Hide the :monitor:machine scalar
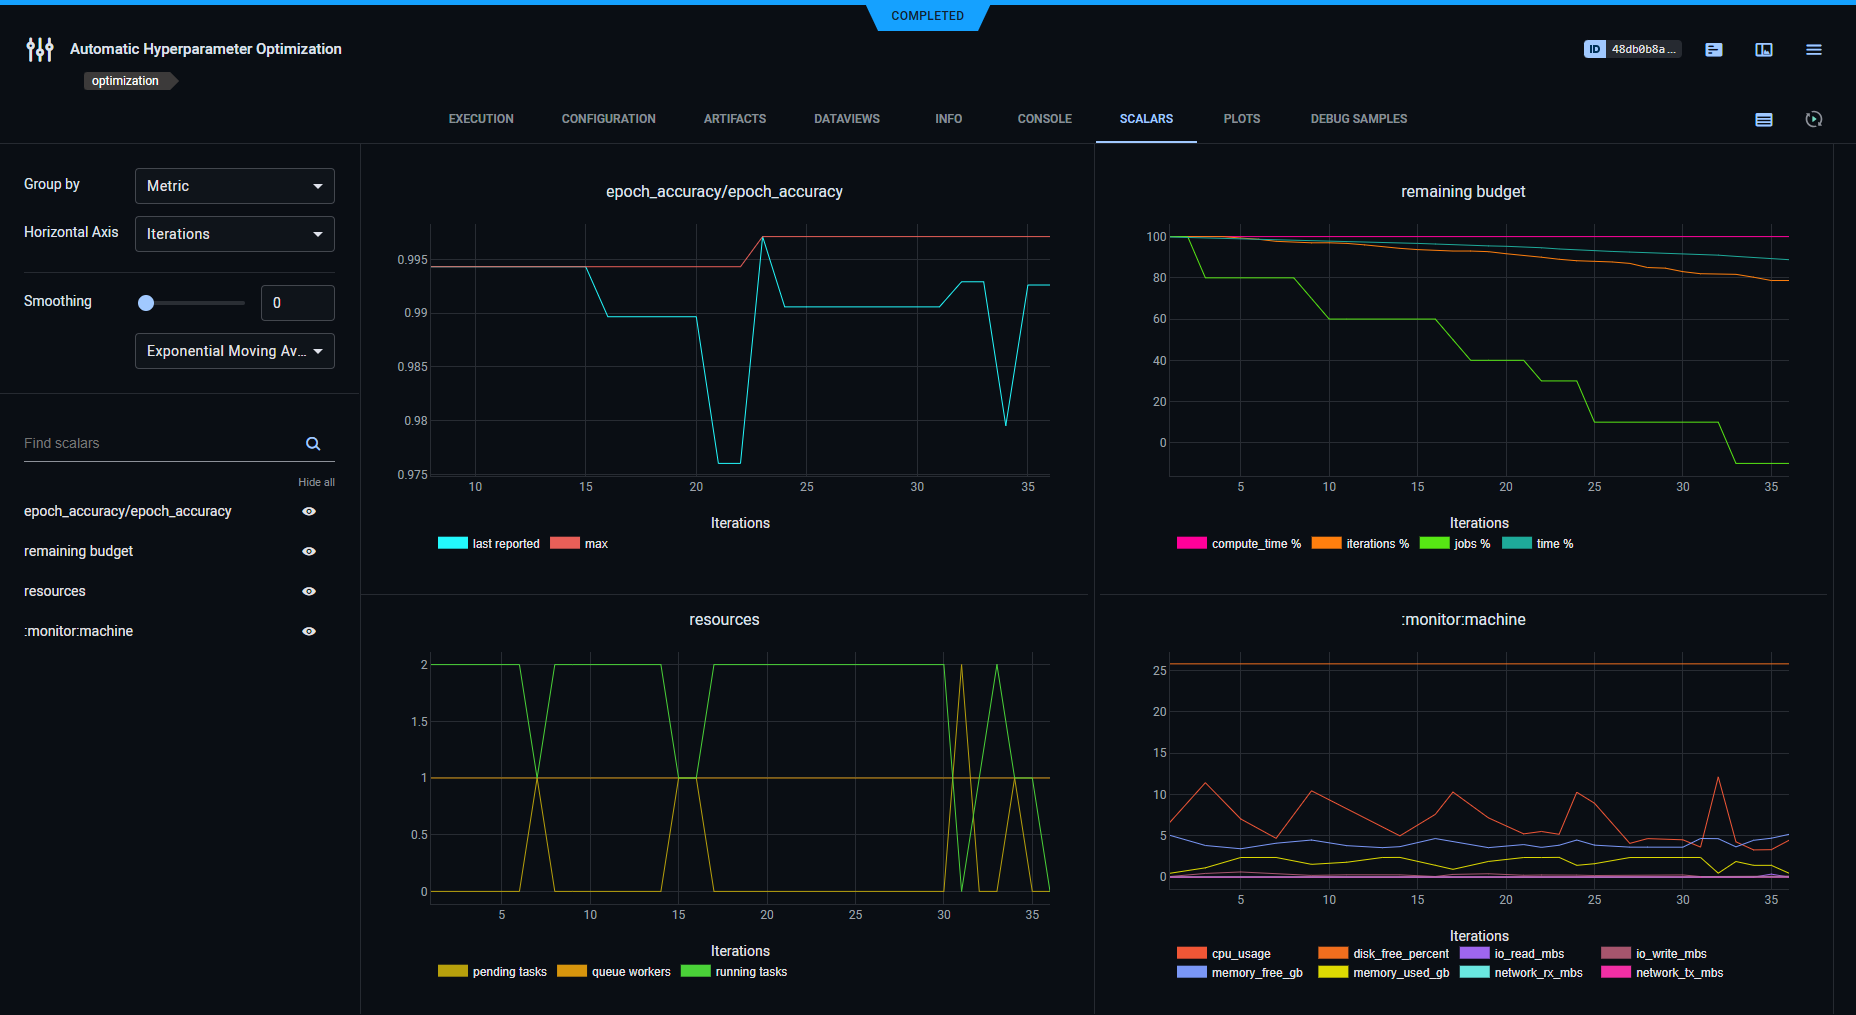The image size is (1856, 1015). [308, 631]
